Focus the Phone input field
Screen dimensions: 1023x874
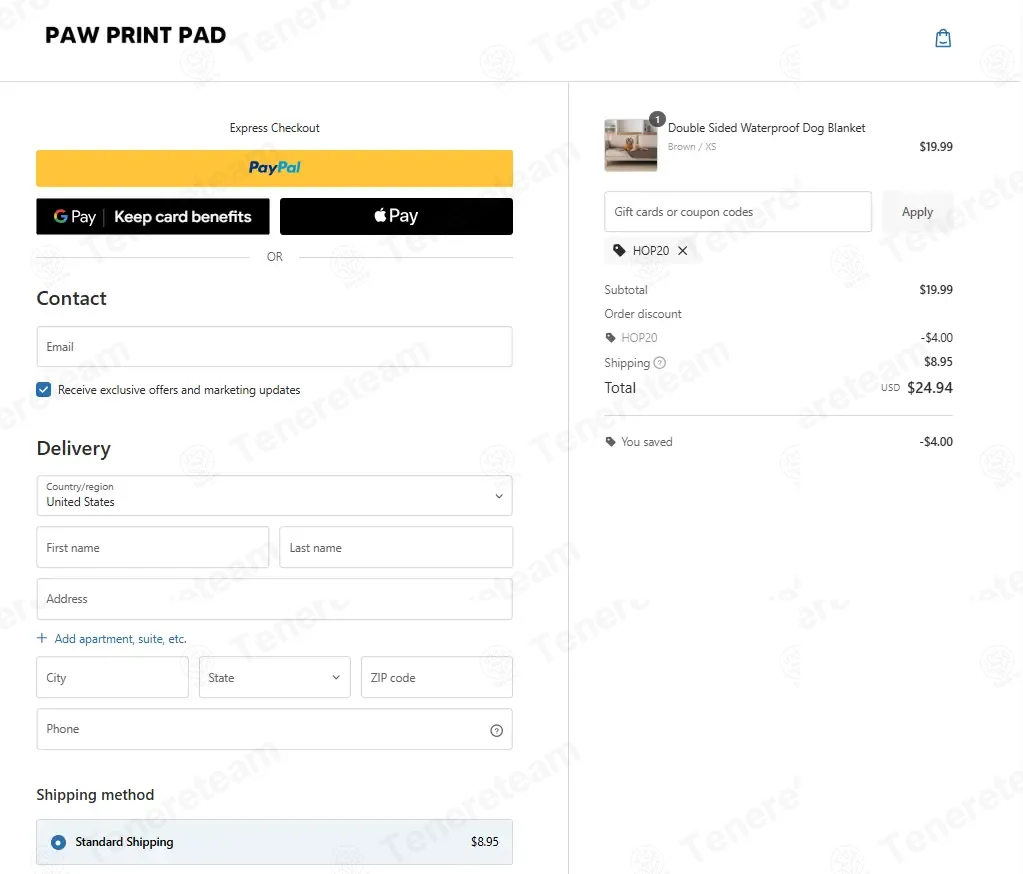click(275, 729)
